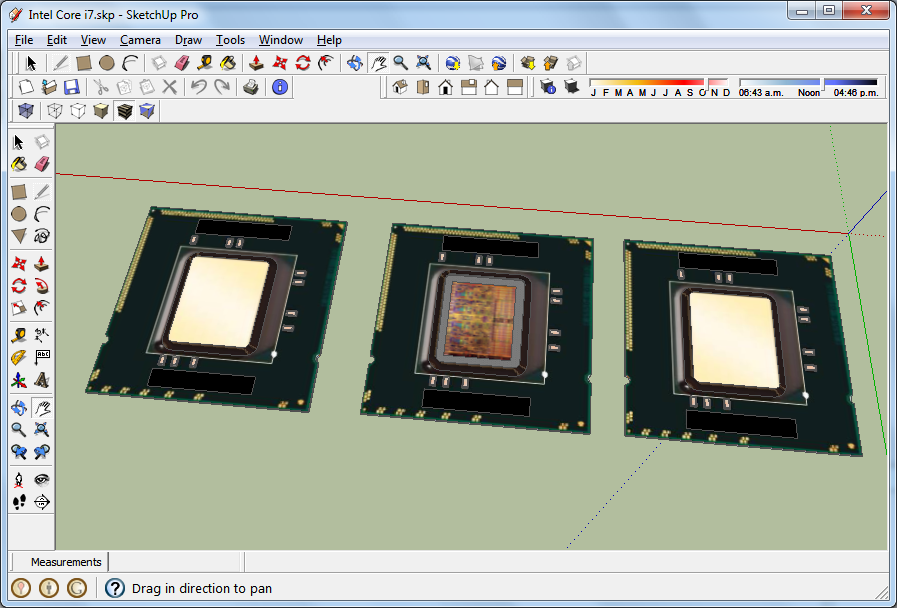Click the Open file icon
This screenshot has height=608, width=897.
click(49, 87)
